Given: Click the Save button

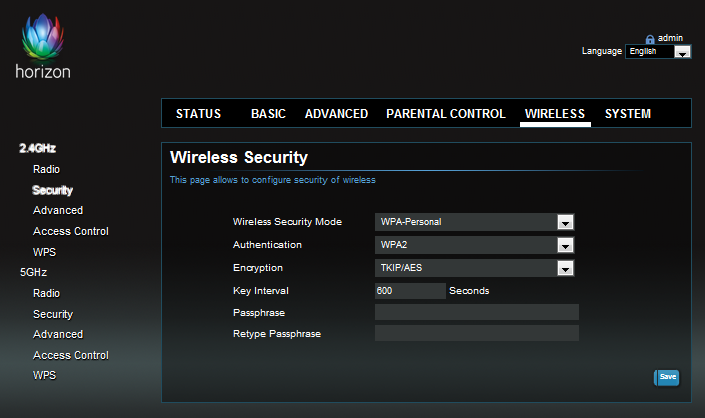Looking at the screenshot, I should click(667, 378).
